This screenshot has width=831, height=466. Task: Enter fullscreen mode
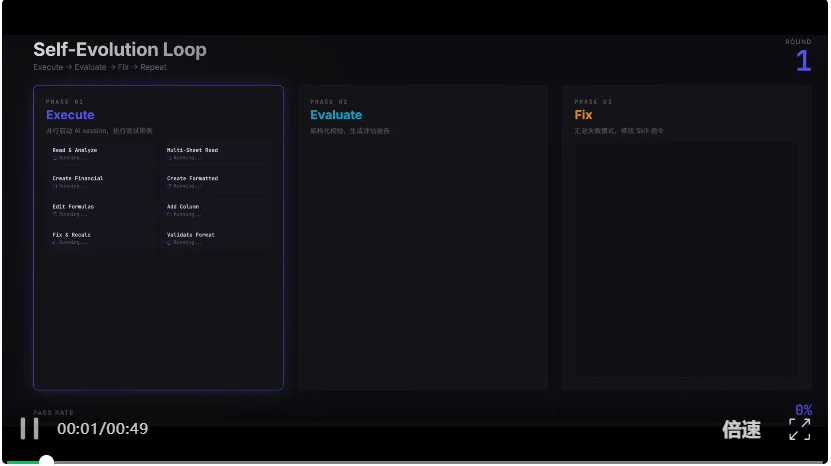click(799, 429)
